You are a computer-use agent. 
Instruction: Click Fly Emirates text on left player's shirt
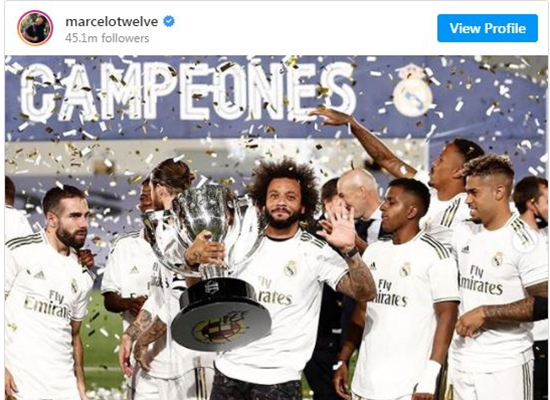point(48,305)
